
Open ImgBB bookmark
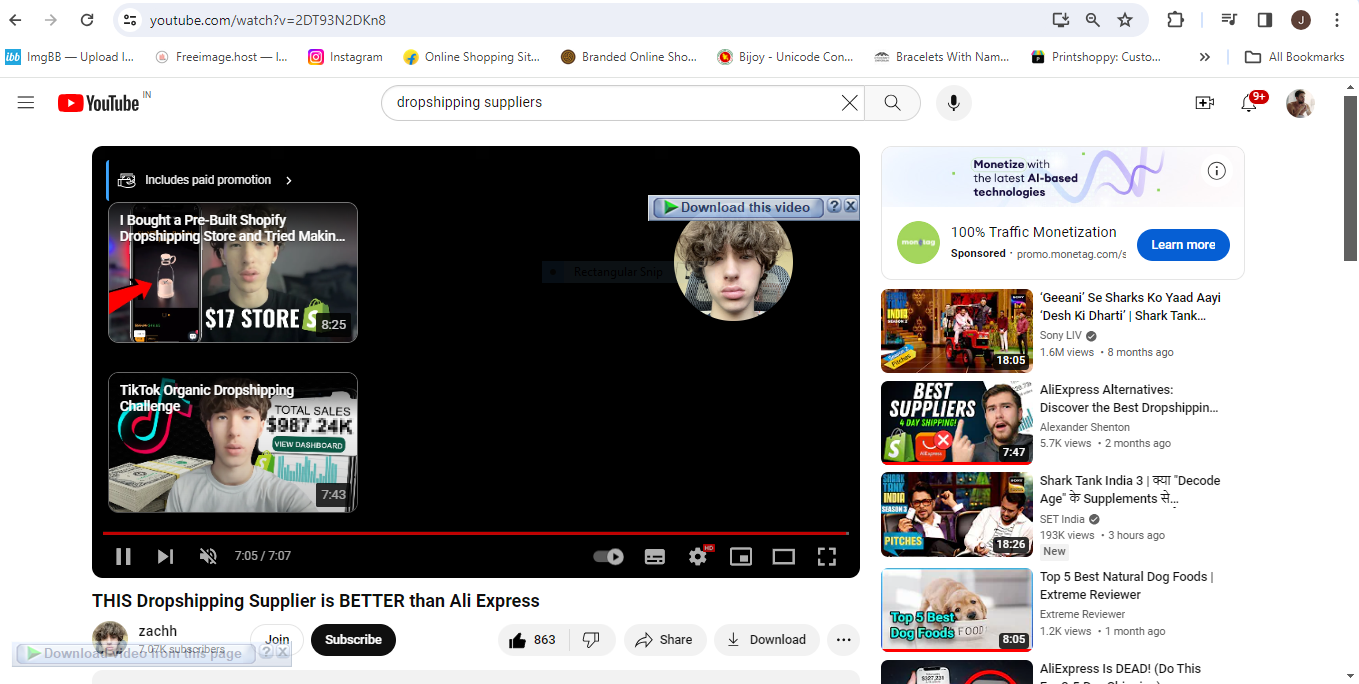pos(70,57)
